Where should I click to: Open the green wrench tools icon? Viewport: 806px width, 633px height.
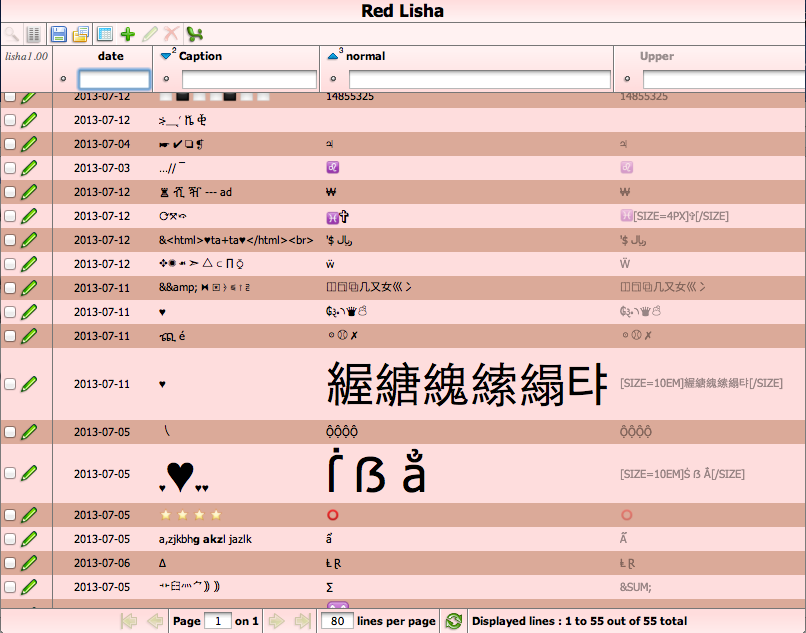[x=193, y=33]
